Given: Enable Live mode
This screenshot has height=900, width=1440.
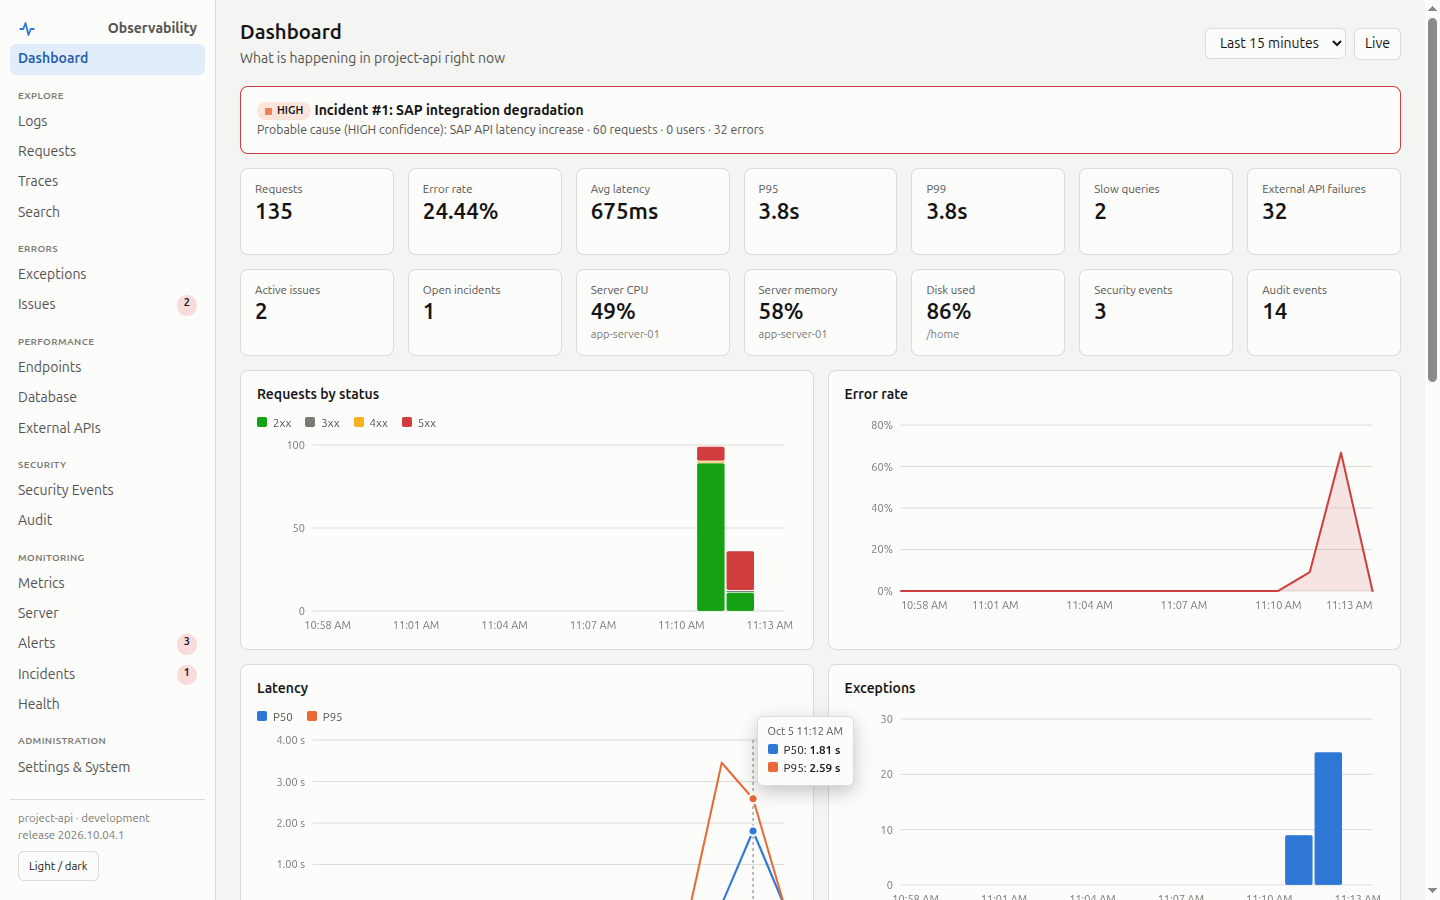Looking at the screenshot, I should (x=1377, y=44).
